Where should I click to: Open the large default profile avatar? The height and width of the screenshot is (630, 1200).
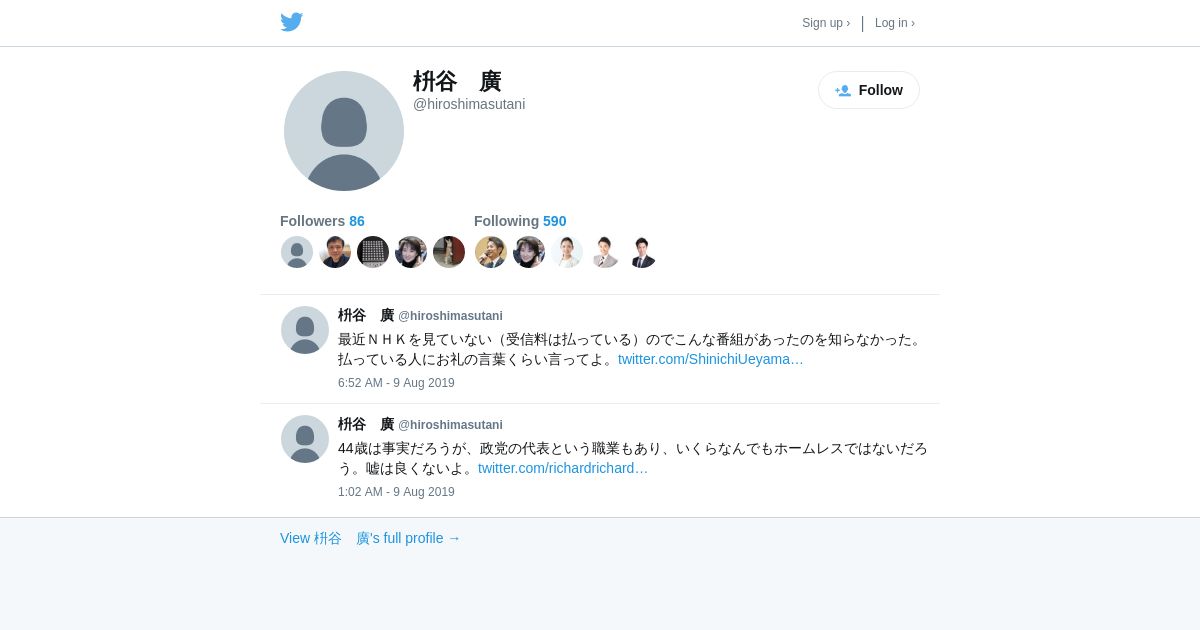344,131
